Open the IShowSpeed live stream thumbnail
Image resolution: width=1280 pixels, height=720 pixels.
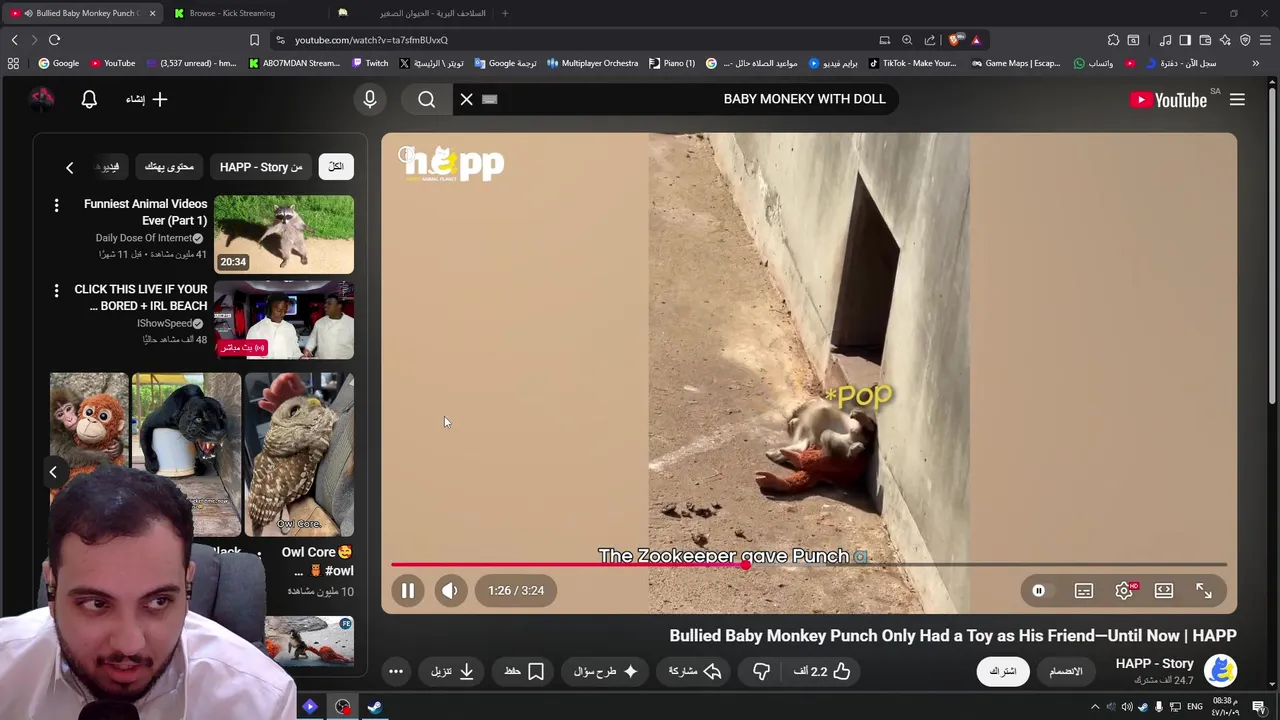[x=284, y=320]
